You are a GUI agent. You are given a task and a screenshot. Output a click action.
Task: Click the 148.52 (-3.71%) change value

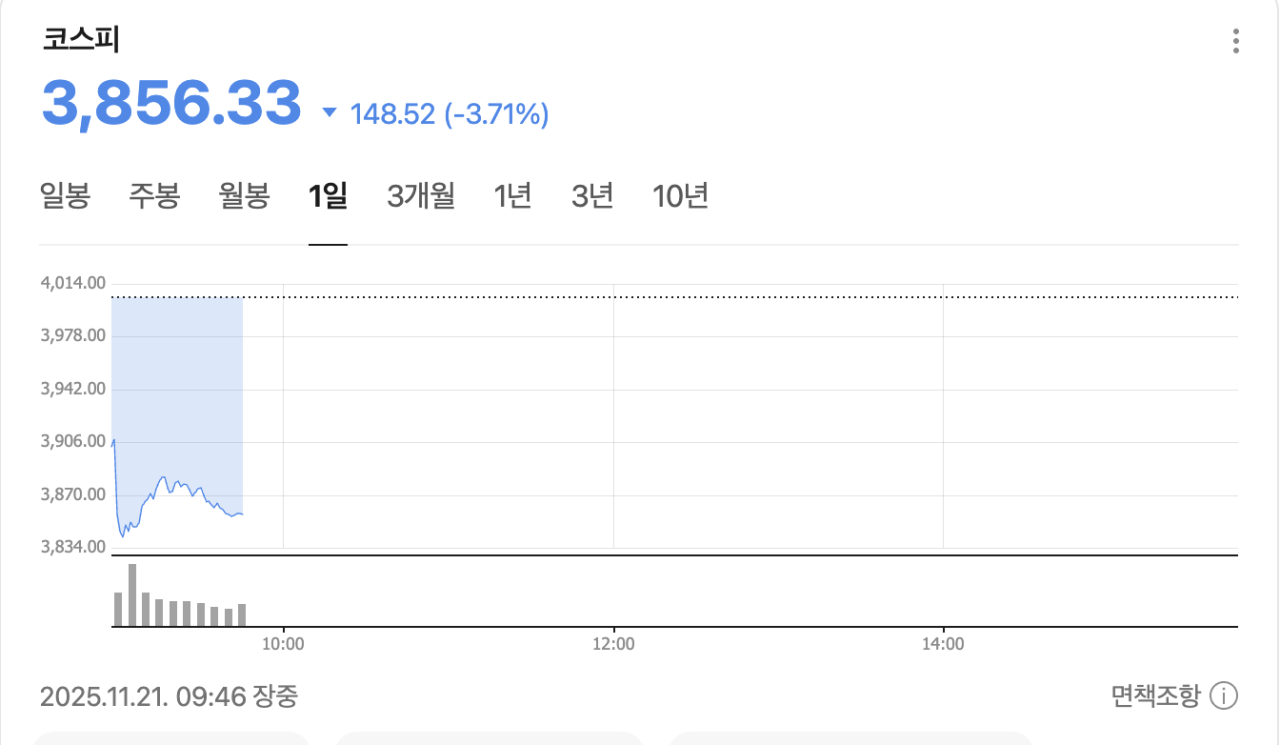pos(449,115)
